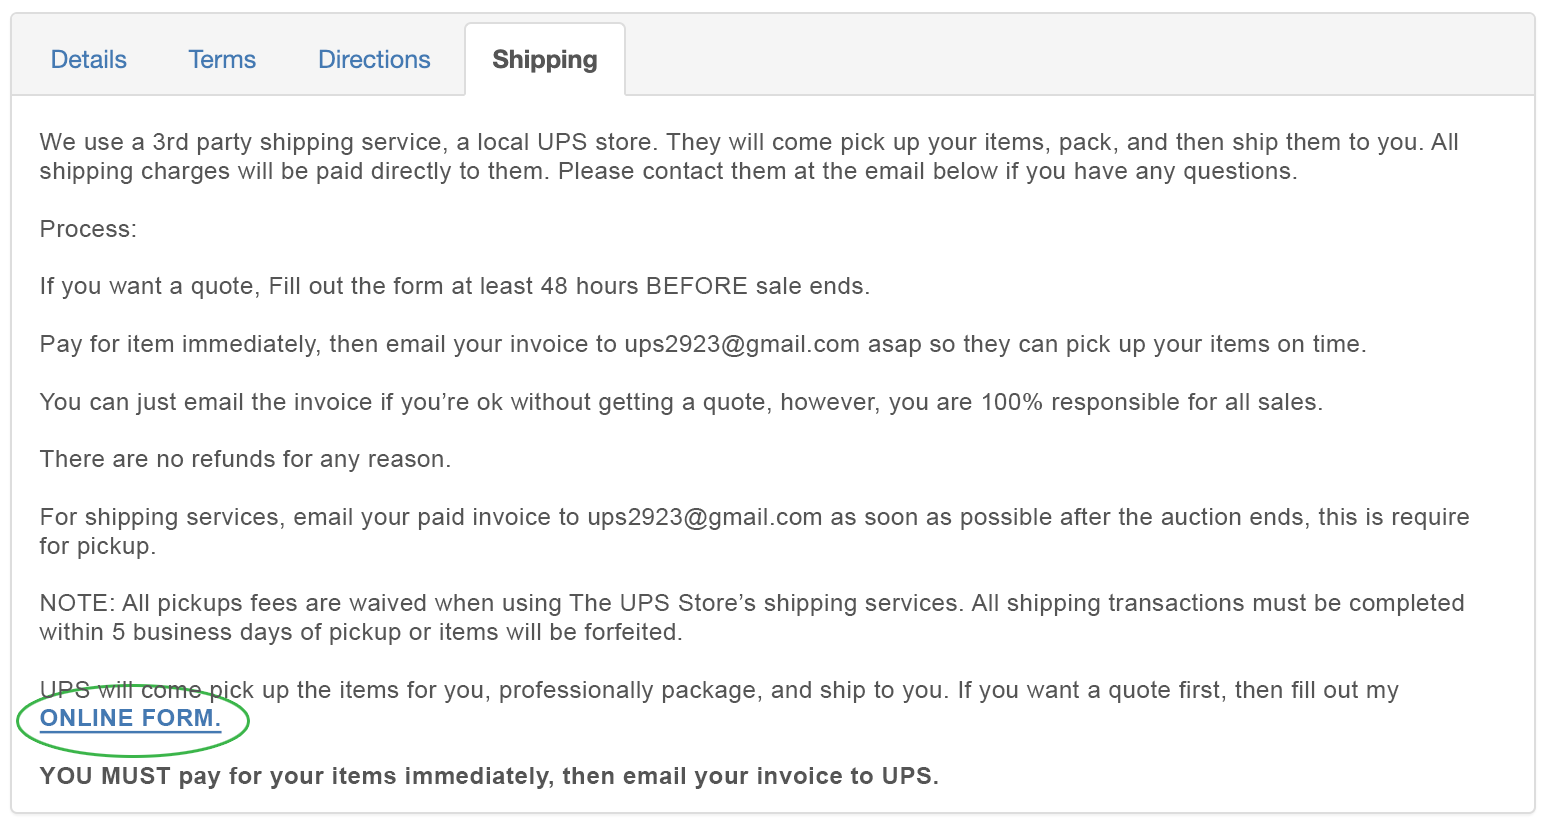
Task: Open the ONLINE FORM link
Action: (130, 718)
